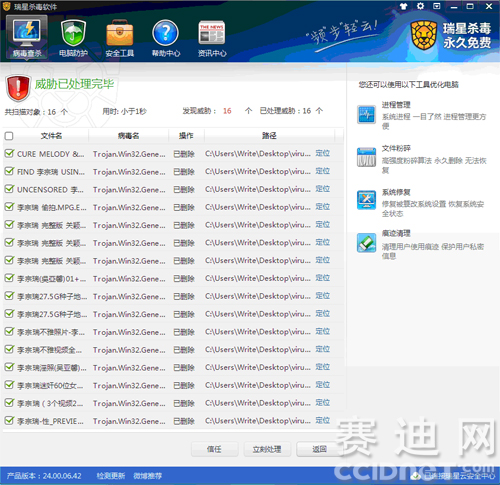Click the 痕迹清理 title text
The height and width of the screenshot is (485, 500).
point(396,233)
